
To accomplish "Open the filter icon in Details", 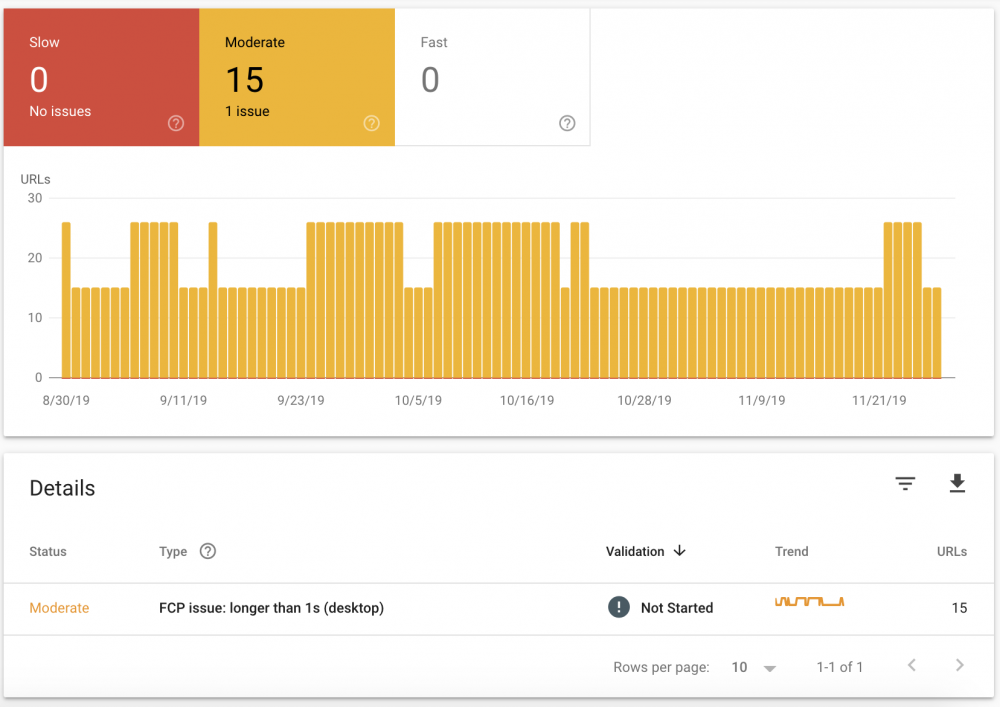I will click(905, 484).
